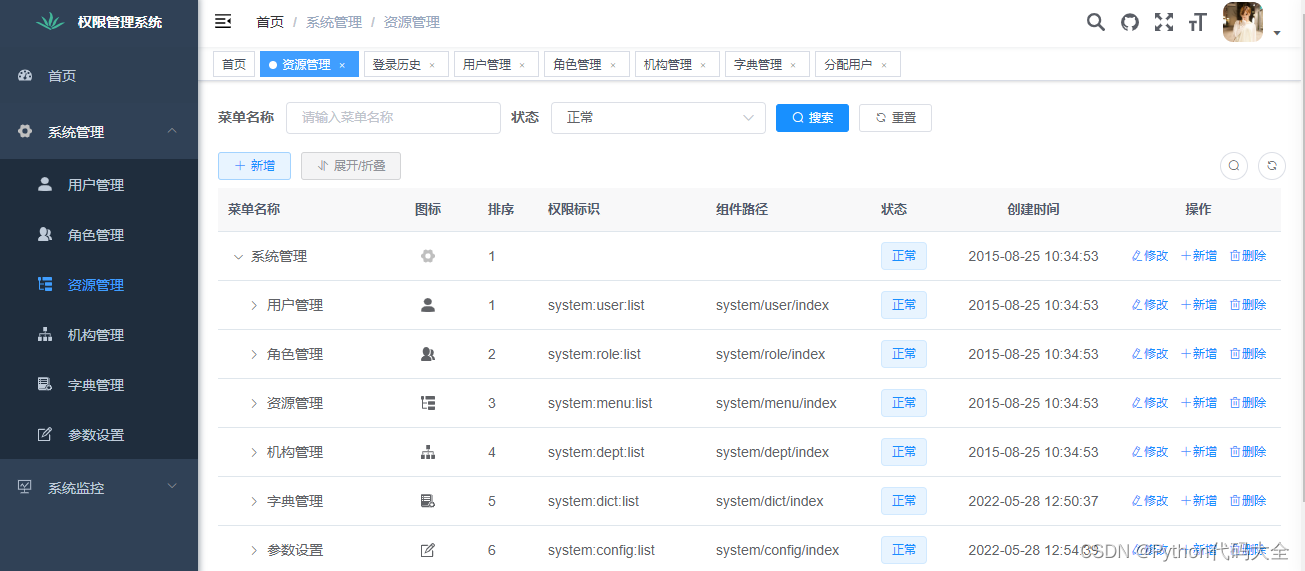The height and width of the screenshot is (571, 1305).
Task: Click the edit icon in 参数设置 row
Action: click(x=428, y=550)
